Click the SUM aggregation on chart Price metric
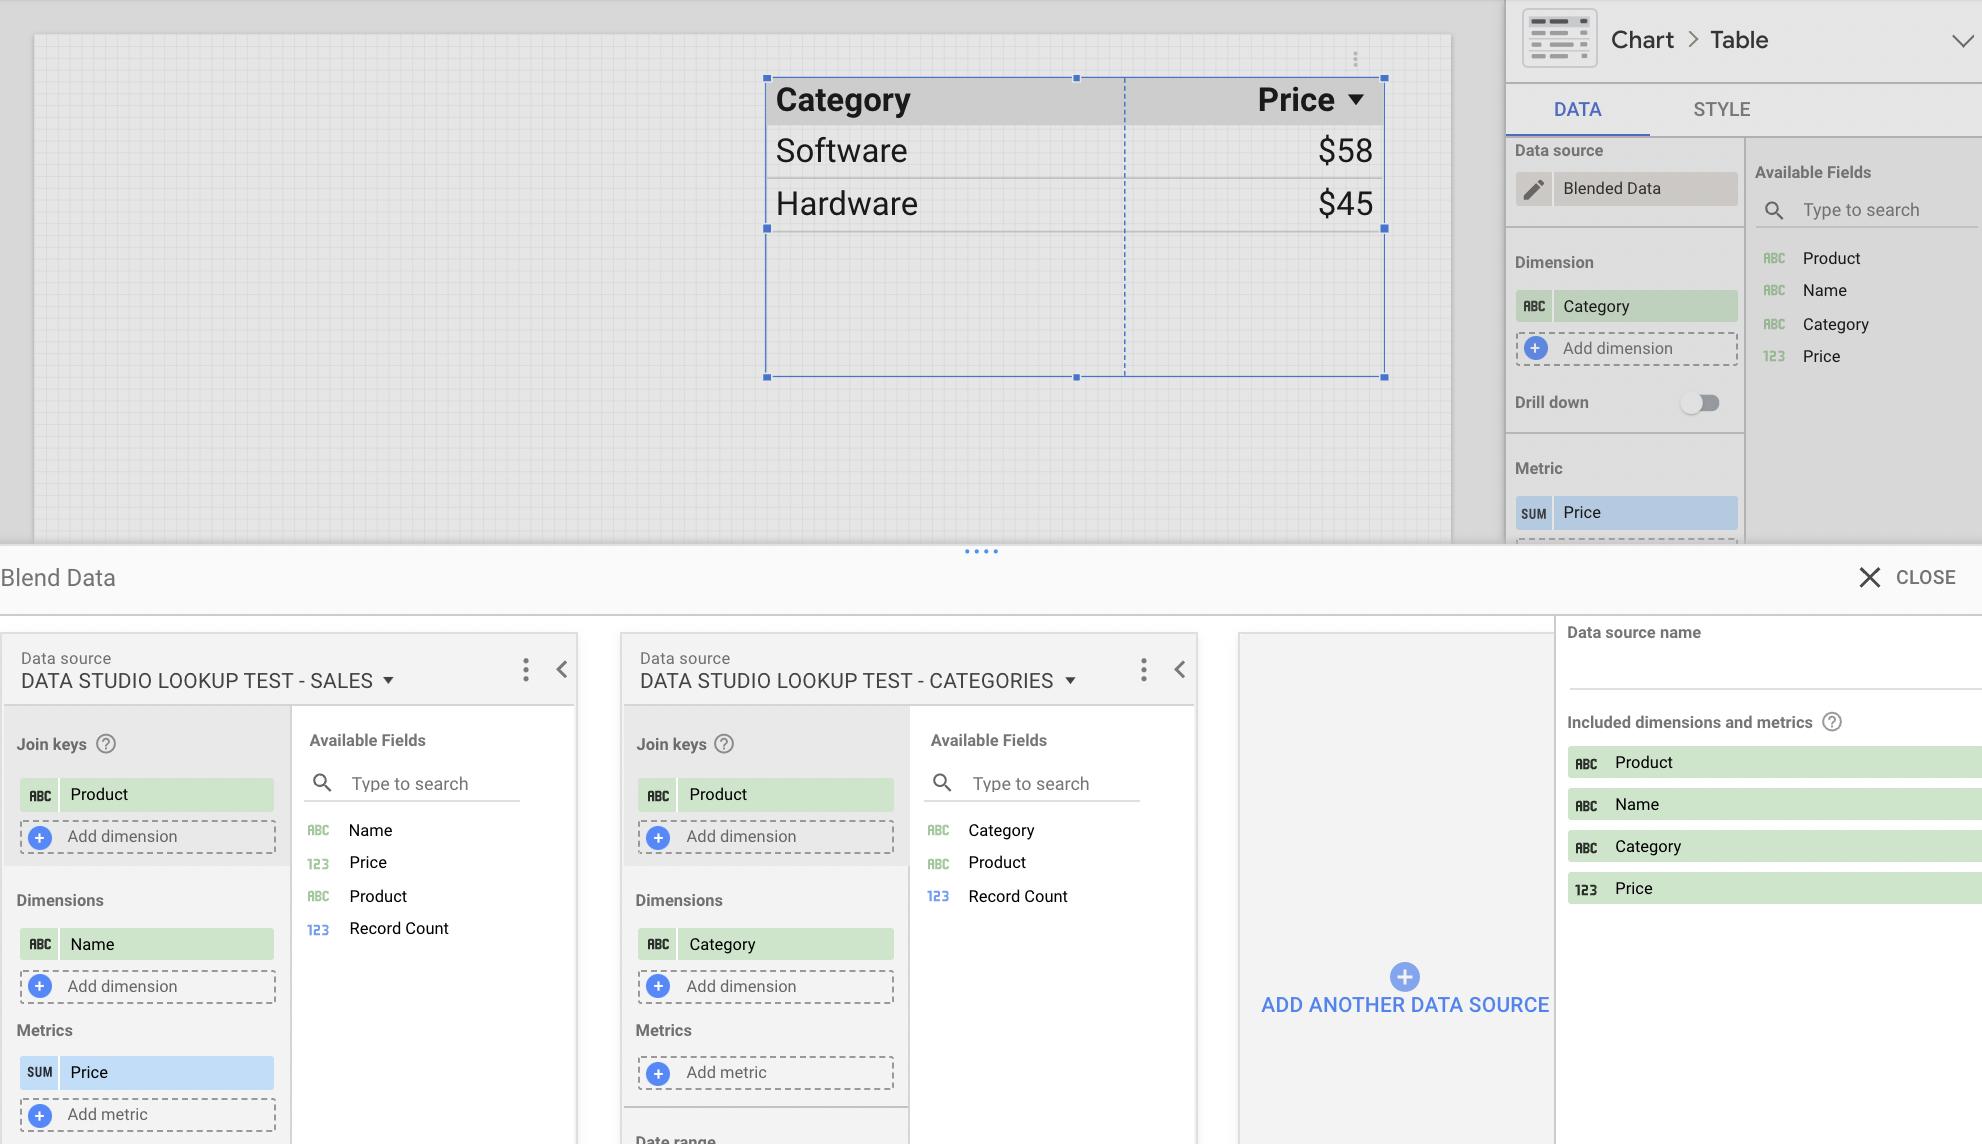1982x1144 pixels. (1534, 513)
